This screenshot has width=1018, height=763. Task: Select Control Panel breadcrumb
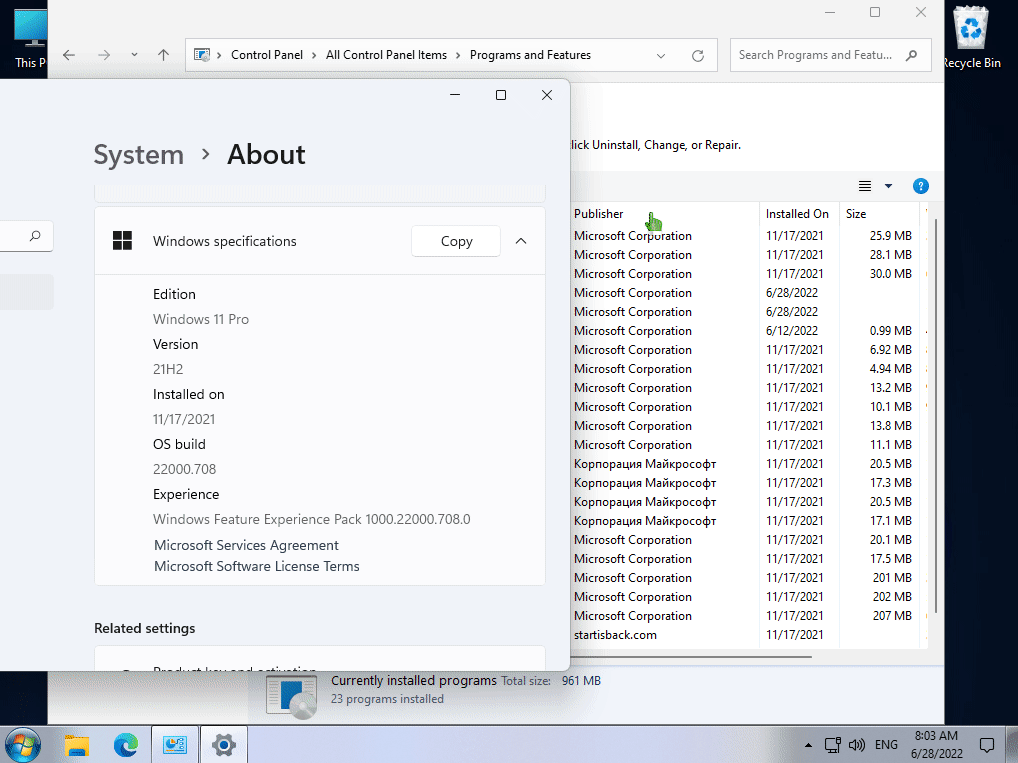click(267, 55)
